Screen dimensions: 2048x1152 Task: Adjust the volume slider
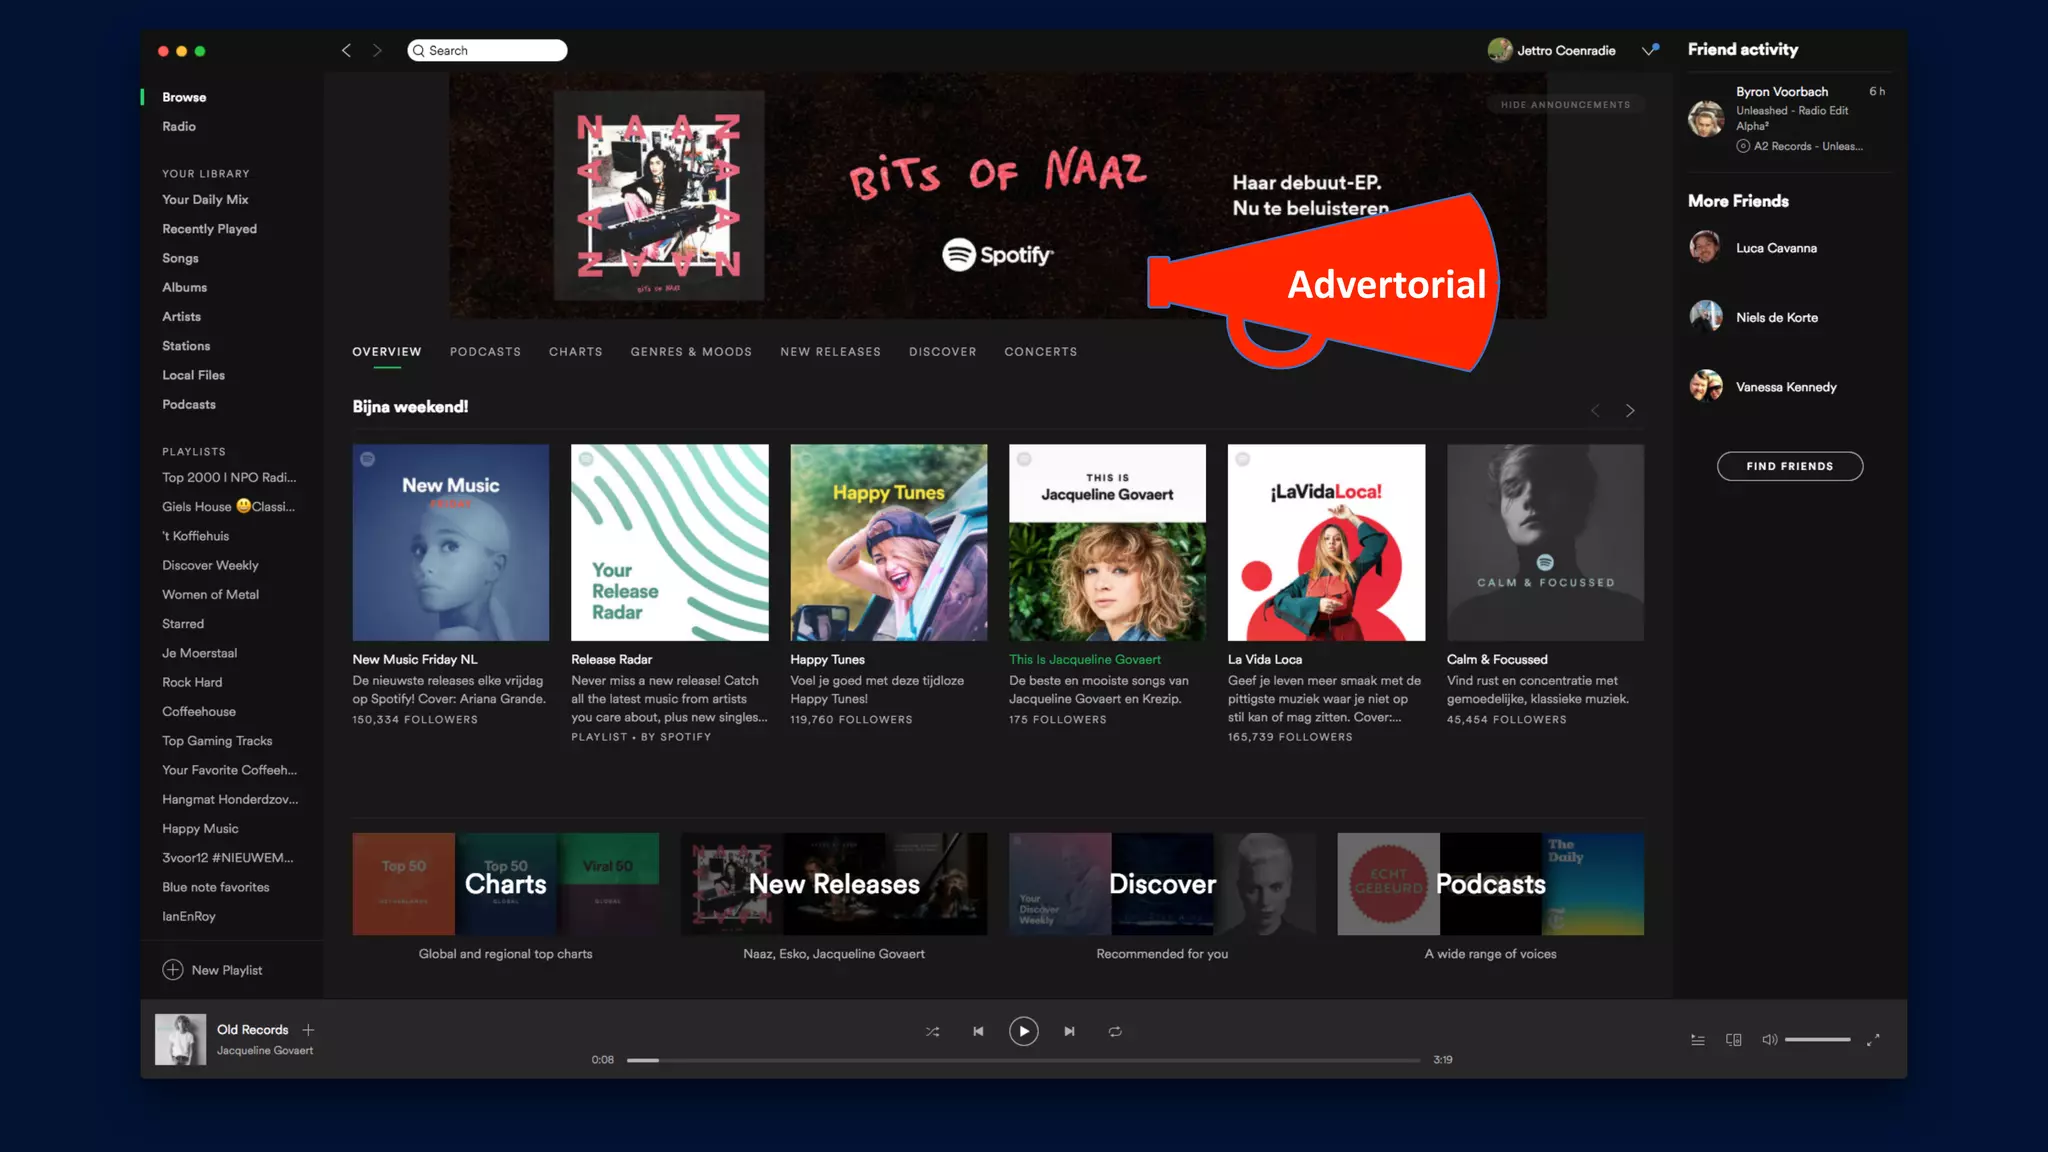(x=1817, y=1040)
